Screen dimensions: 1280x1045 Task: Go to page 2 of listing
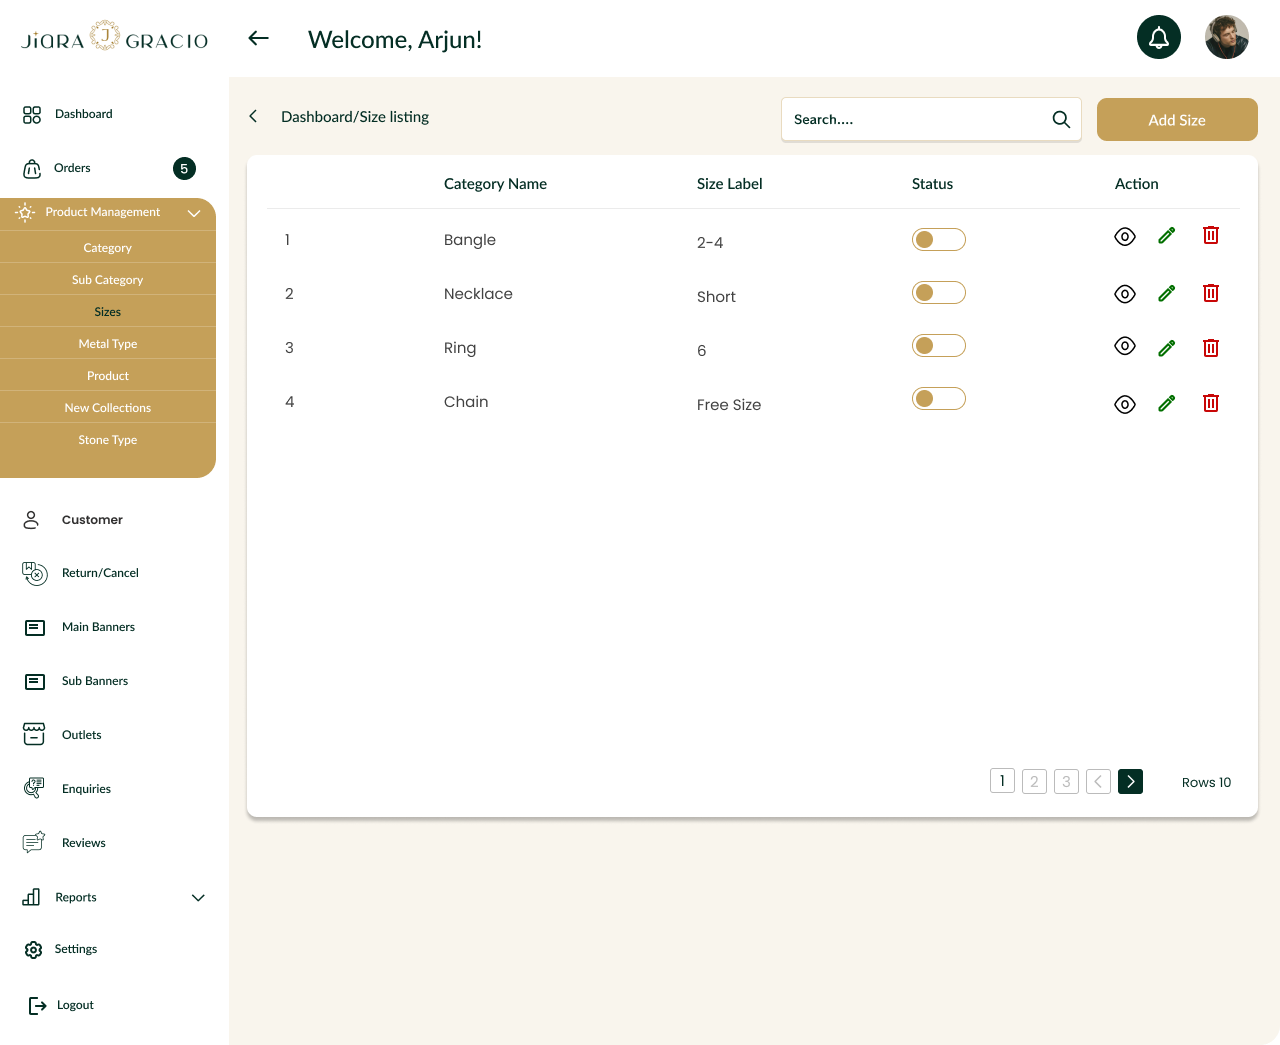pyautogui.click(x=1035, y=781)
